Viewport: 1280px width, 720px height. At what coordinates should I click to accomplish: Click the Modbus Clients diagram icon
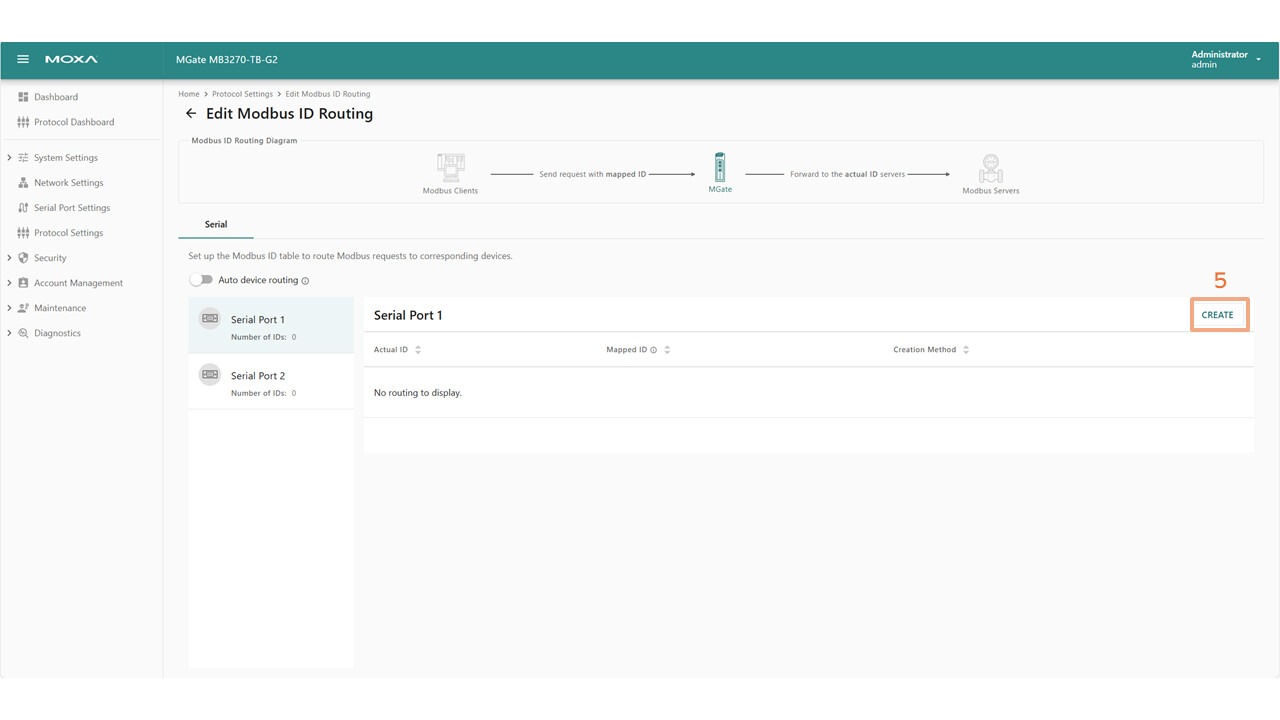pos(450,167)
